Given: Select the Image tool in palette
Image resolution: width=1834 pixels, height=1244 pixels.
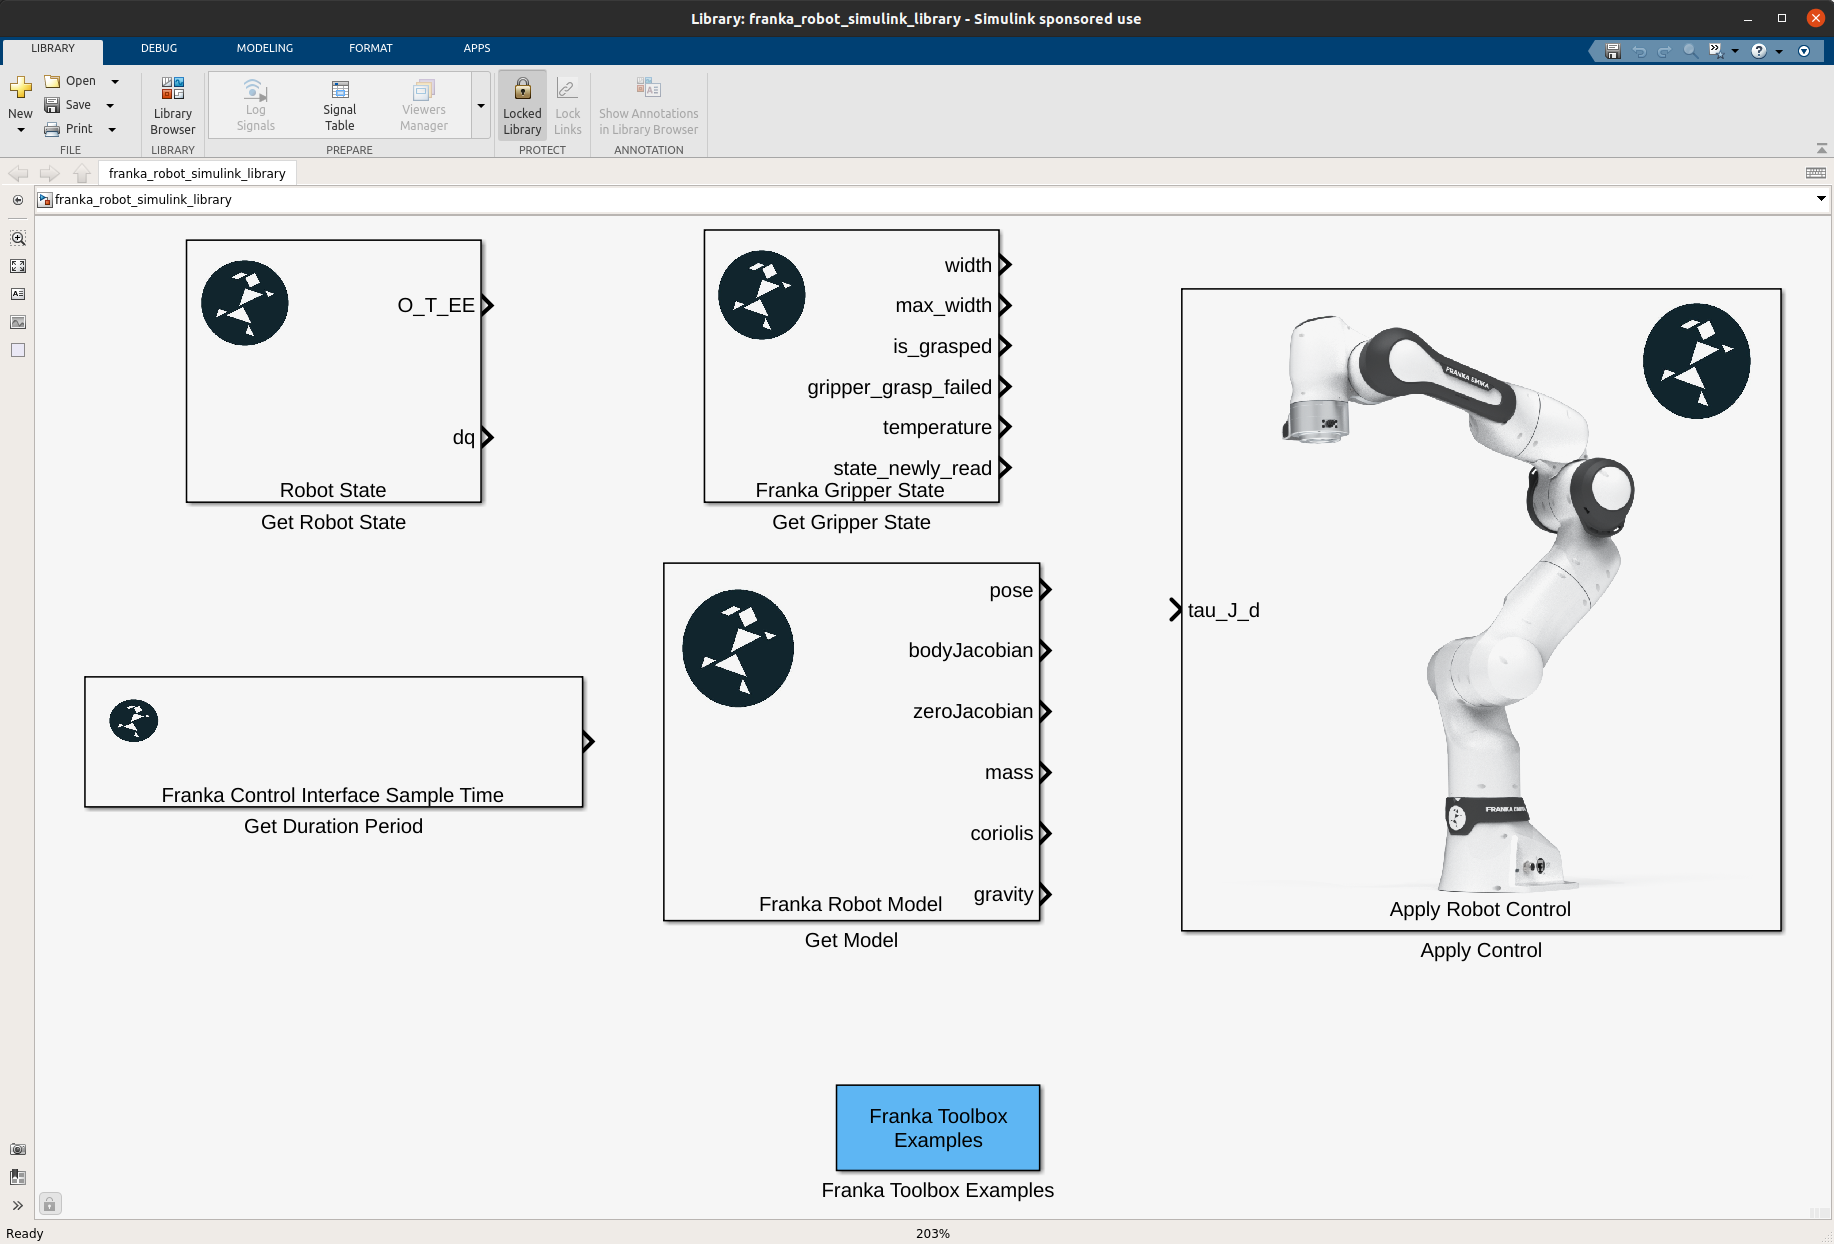Looking at the screenshot, I should click(18, 322).
